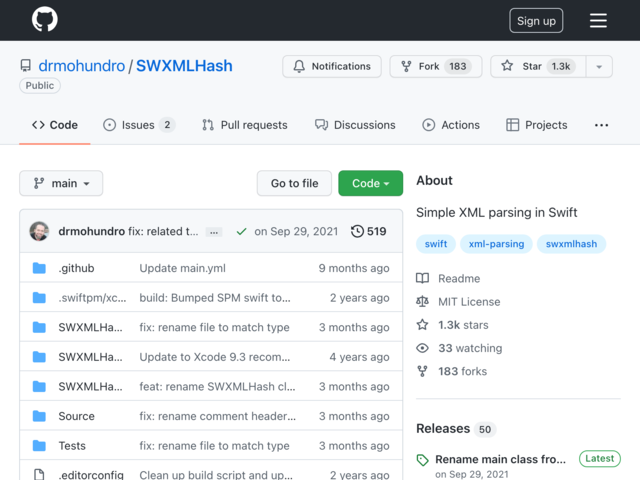Click the fork count 183 badge
Screen dimensions: 640x480
coord(458,66)
